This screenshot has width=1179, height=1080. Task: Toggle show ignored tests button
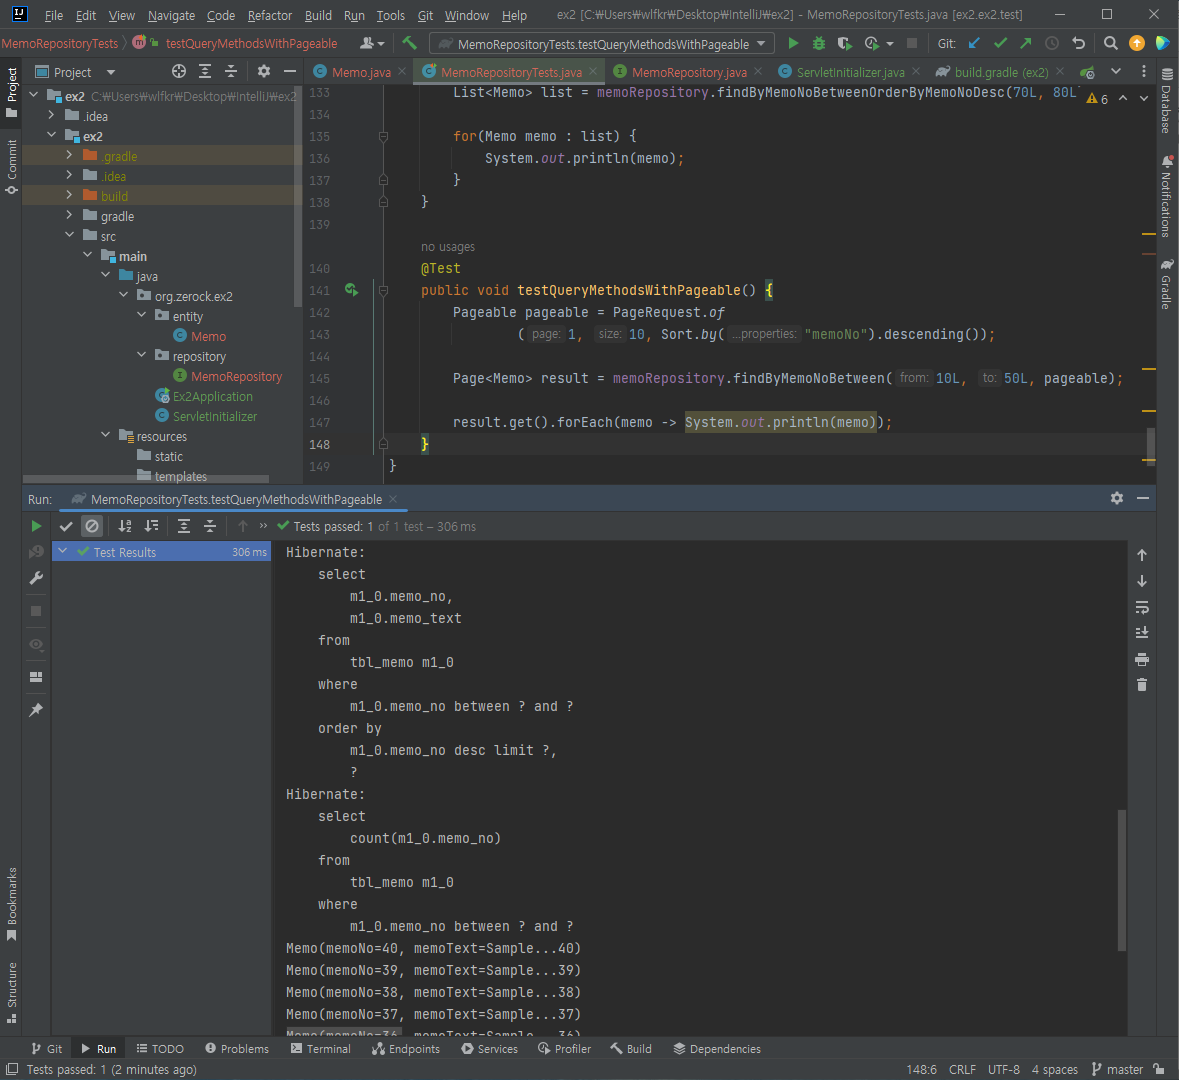92,526
